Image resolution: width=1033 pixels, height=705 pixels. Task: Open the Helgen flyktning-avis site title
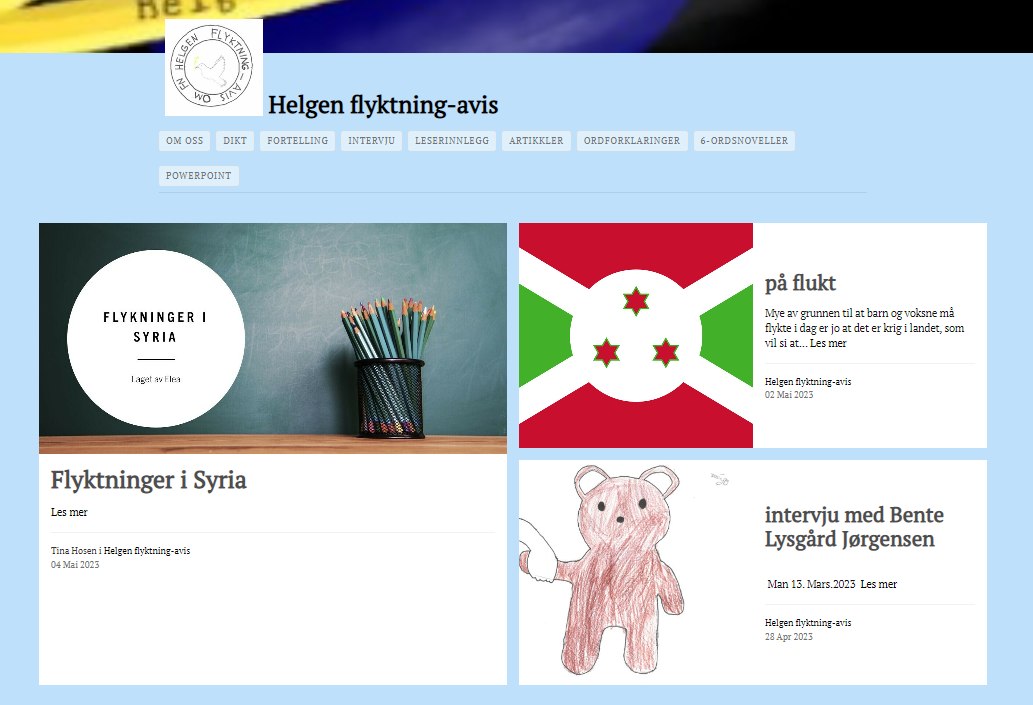(x=383, y=105)
